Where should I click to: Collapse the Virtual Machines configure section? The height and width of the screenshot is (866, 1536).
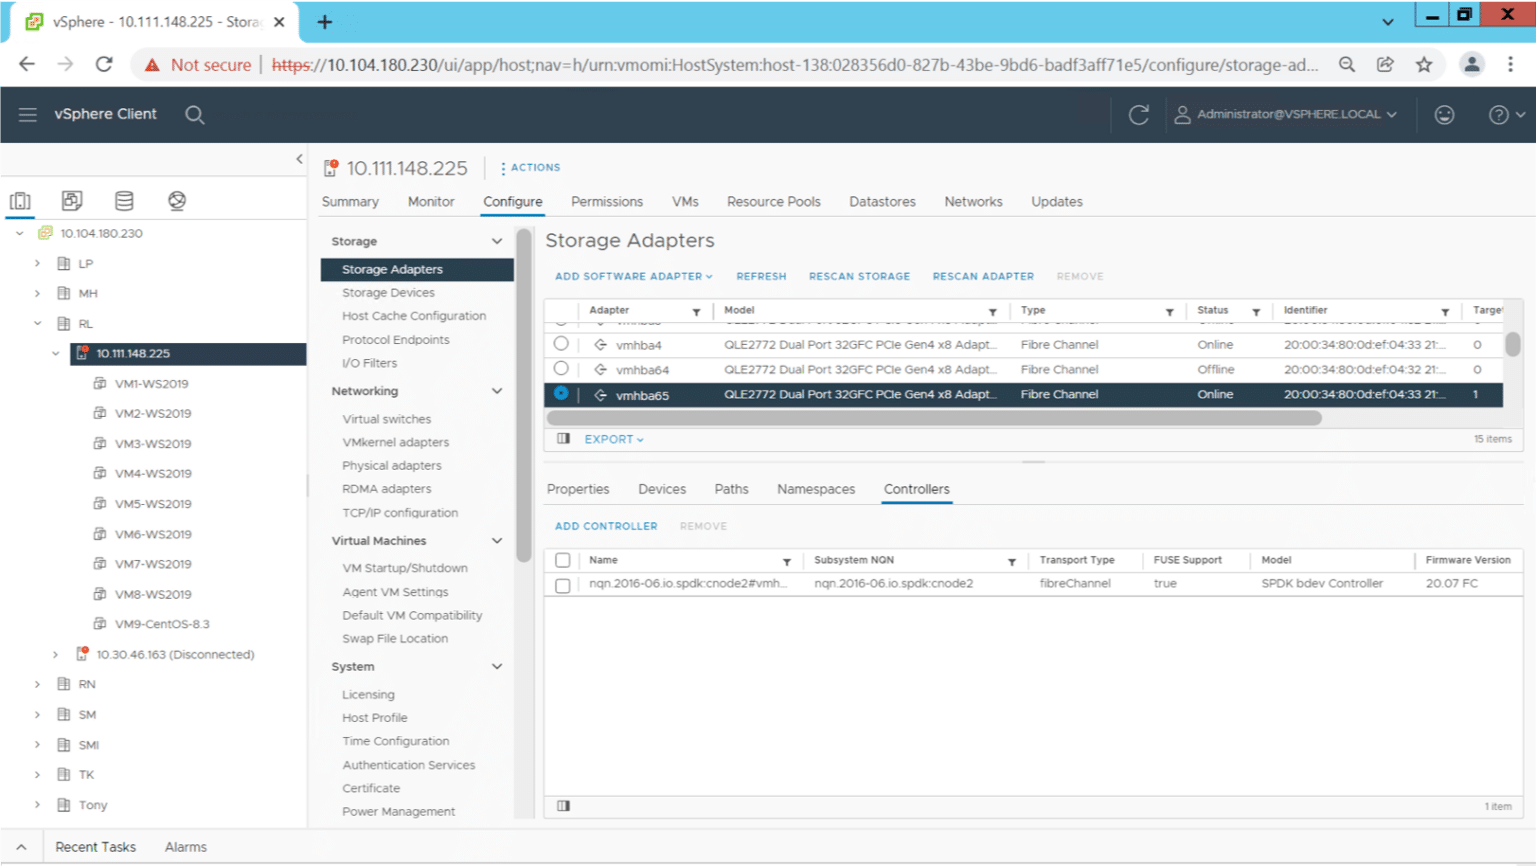[x=497, y=541]
